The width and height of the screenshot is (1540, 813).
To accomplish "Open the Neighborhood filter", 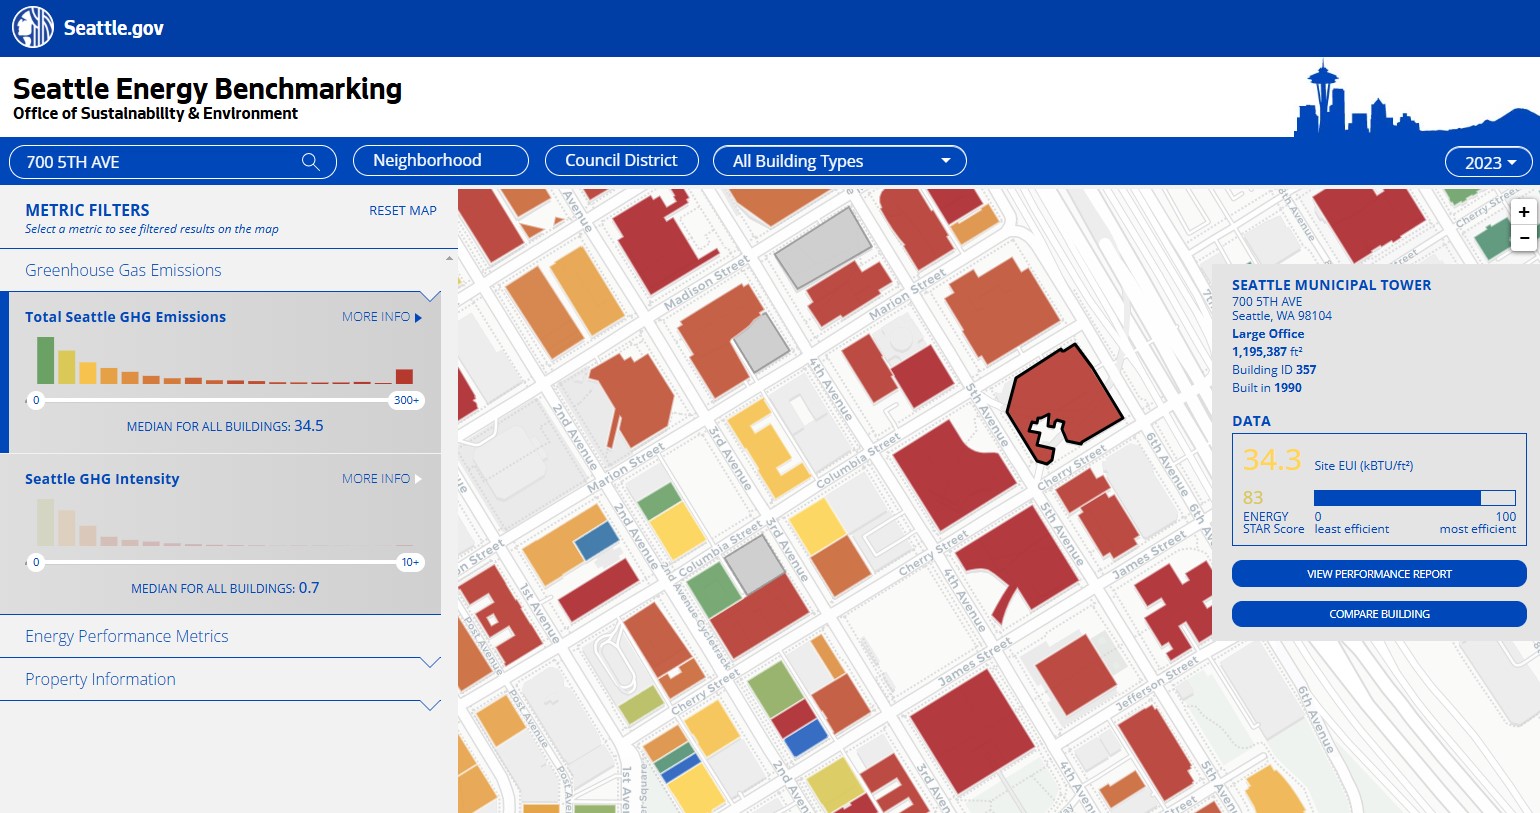I will 441,161.
